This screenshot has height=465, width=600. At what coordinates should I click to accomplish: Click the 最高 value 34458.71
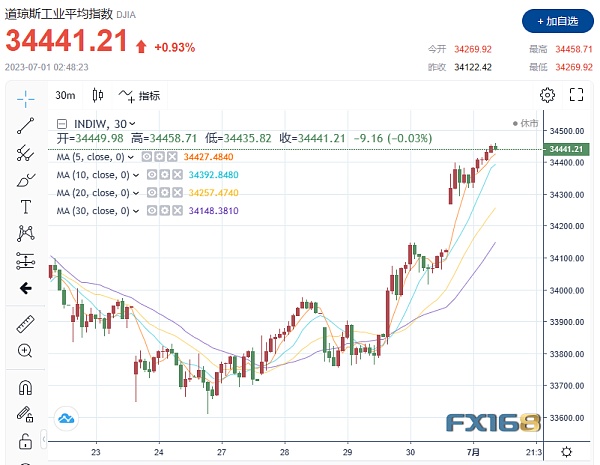(x=574, y=49)
